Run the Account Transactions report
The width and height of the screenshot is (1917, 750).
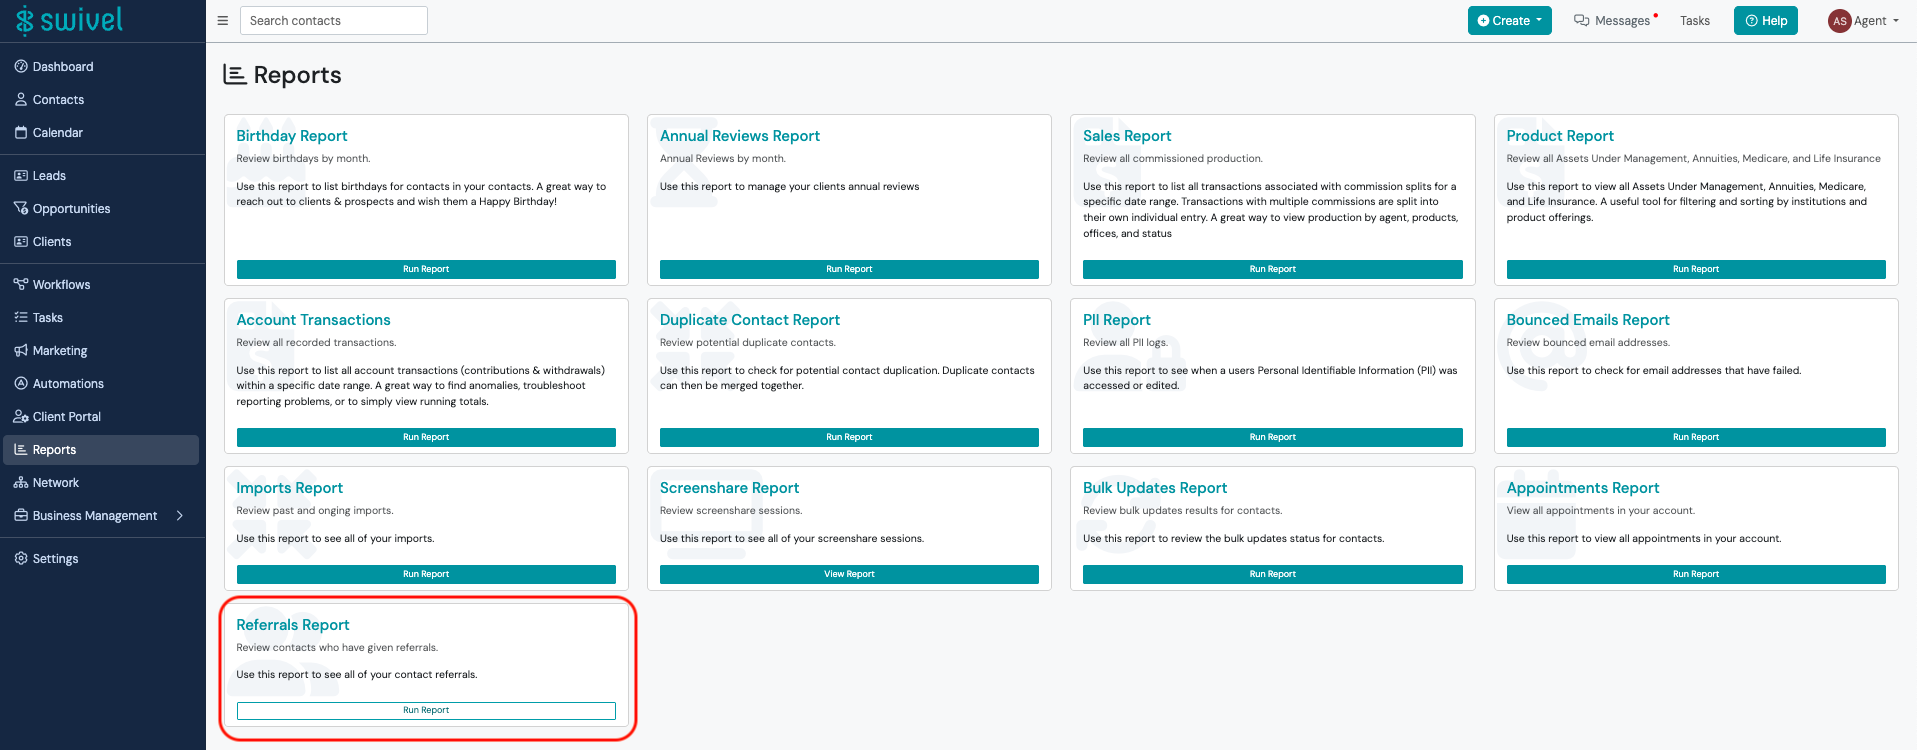tap(426, 438)
